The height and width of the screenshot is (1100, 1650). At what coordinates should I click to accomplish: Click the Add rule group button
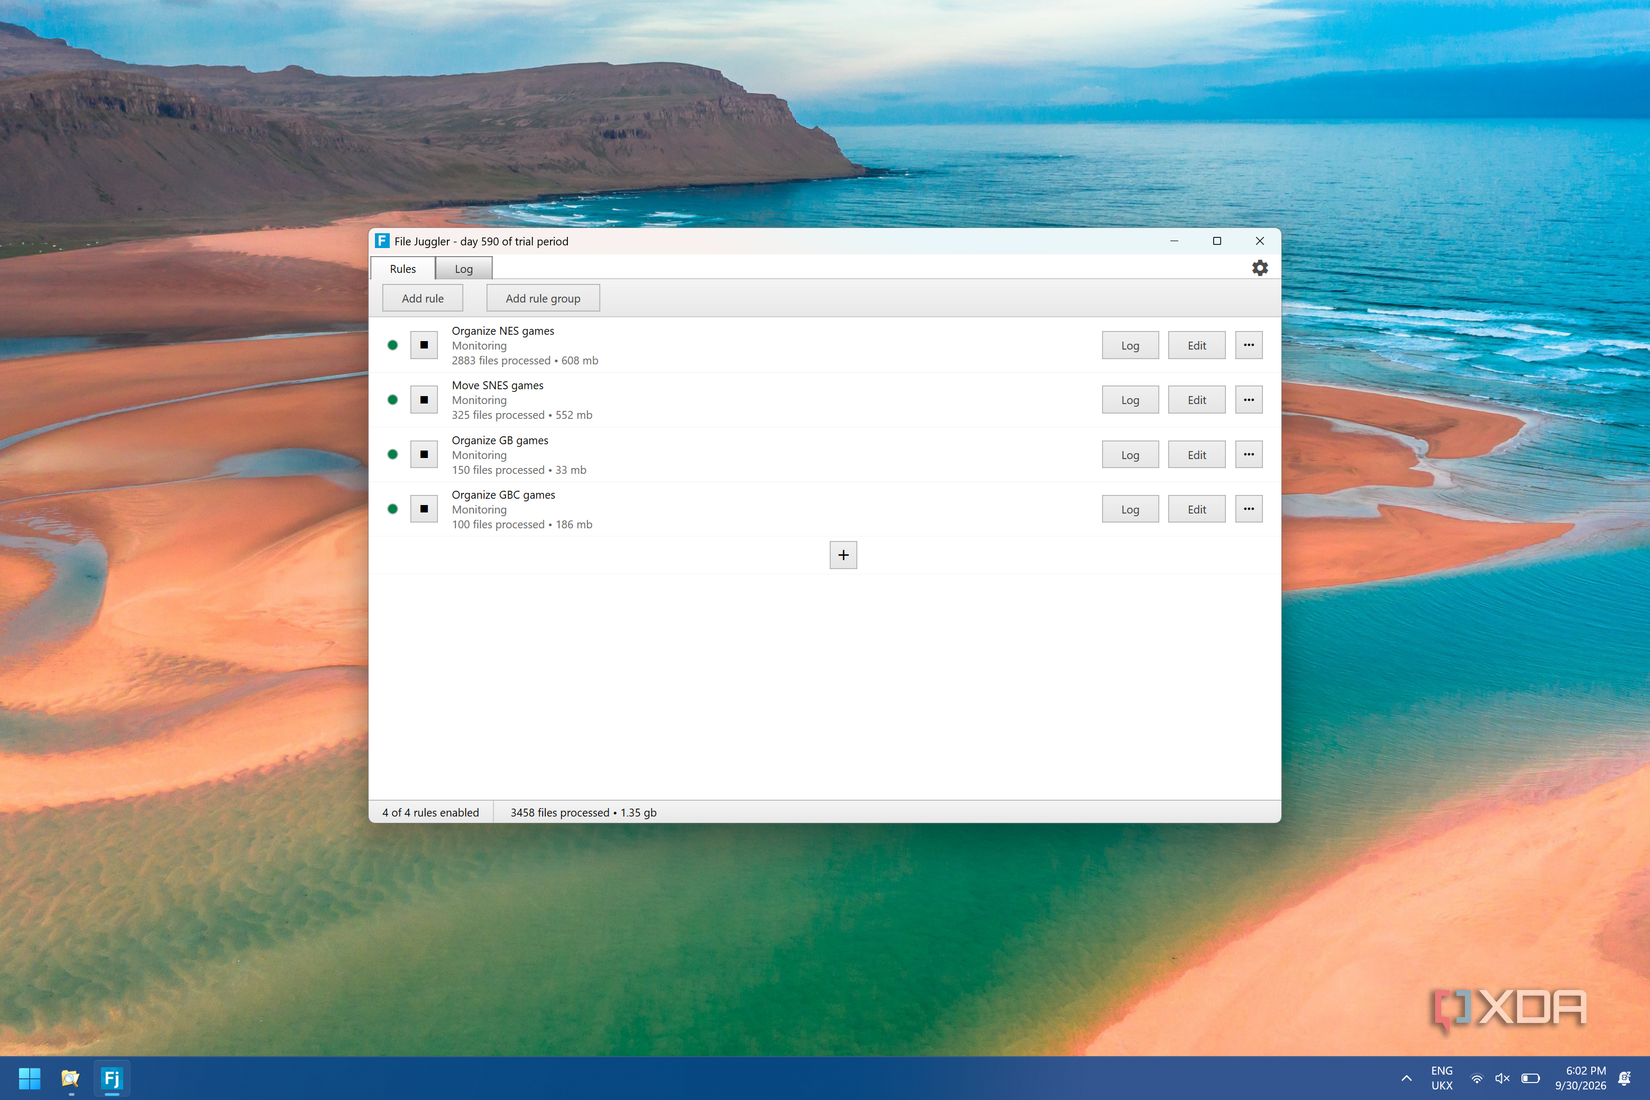[543, 298]
